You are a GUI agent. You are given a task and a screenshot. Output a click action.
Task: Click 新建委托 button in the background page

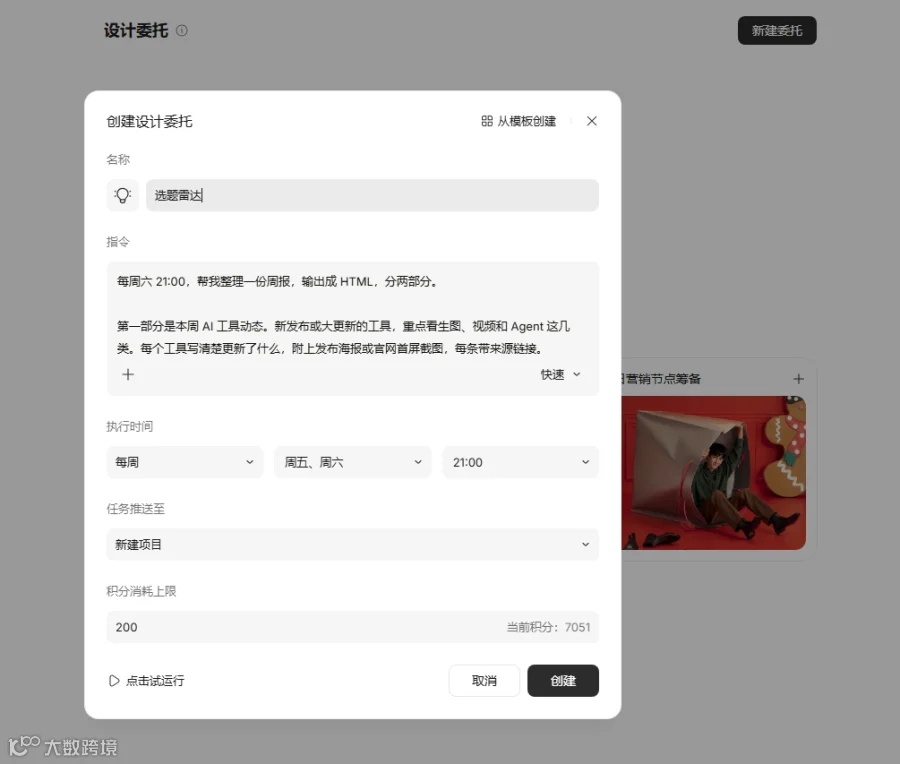click(x=777, y=30)
